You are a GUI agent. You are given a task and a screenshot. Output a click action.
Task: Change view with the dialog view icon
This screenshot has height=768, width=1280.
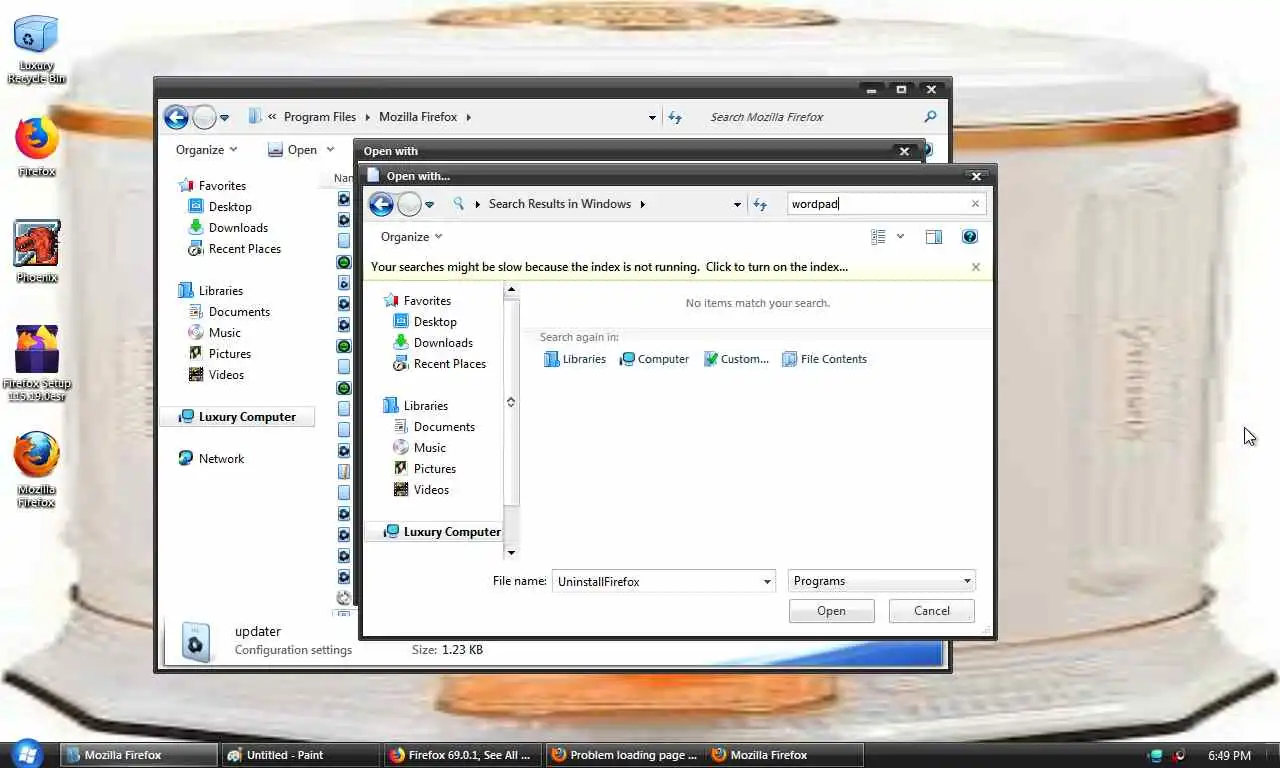click(878, 237)
